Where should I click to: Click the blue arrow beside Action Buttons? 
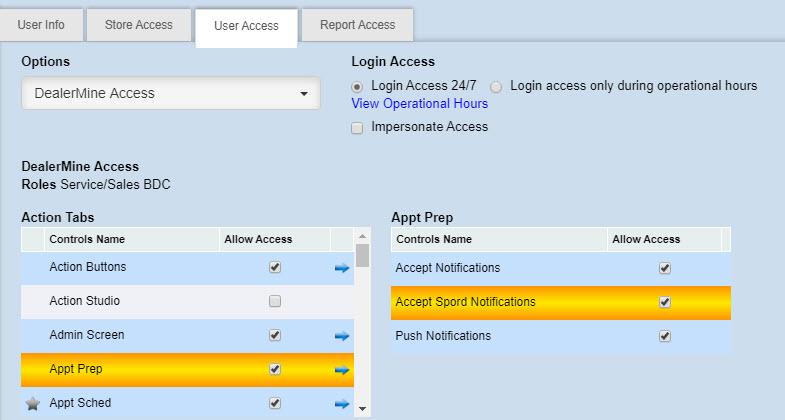click(342, 268)
